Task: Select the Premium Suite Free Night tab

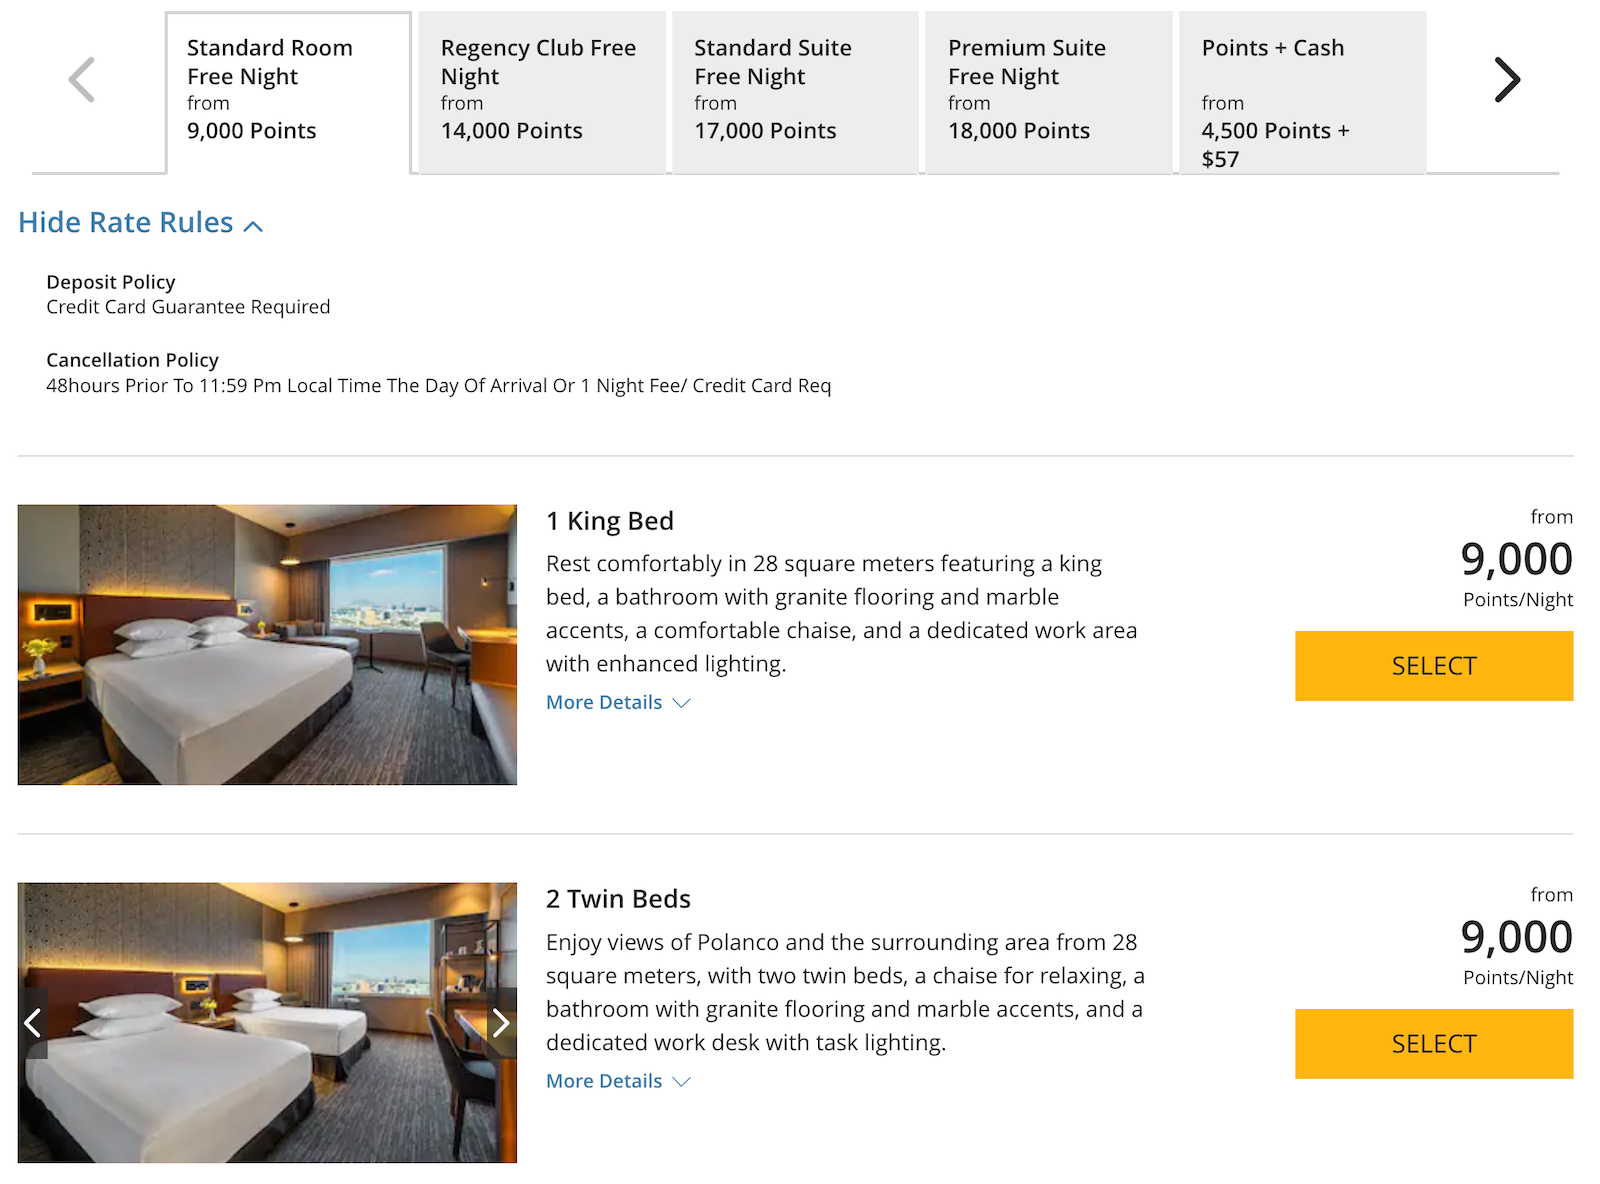Action: [1048, 90]
